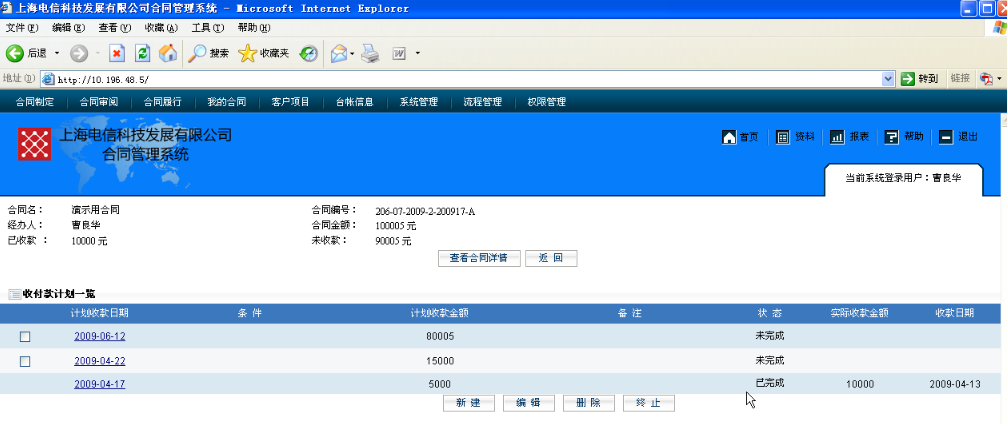Image resolution: width=1007 pixels, height=424 pixels.
Task: Click the 首页 home icon in header
Action: (x=729, y=137)
